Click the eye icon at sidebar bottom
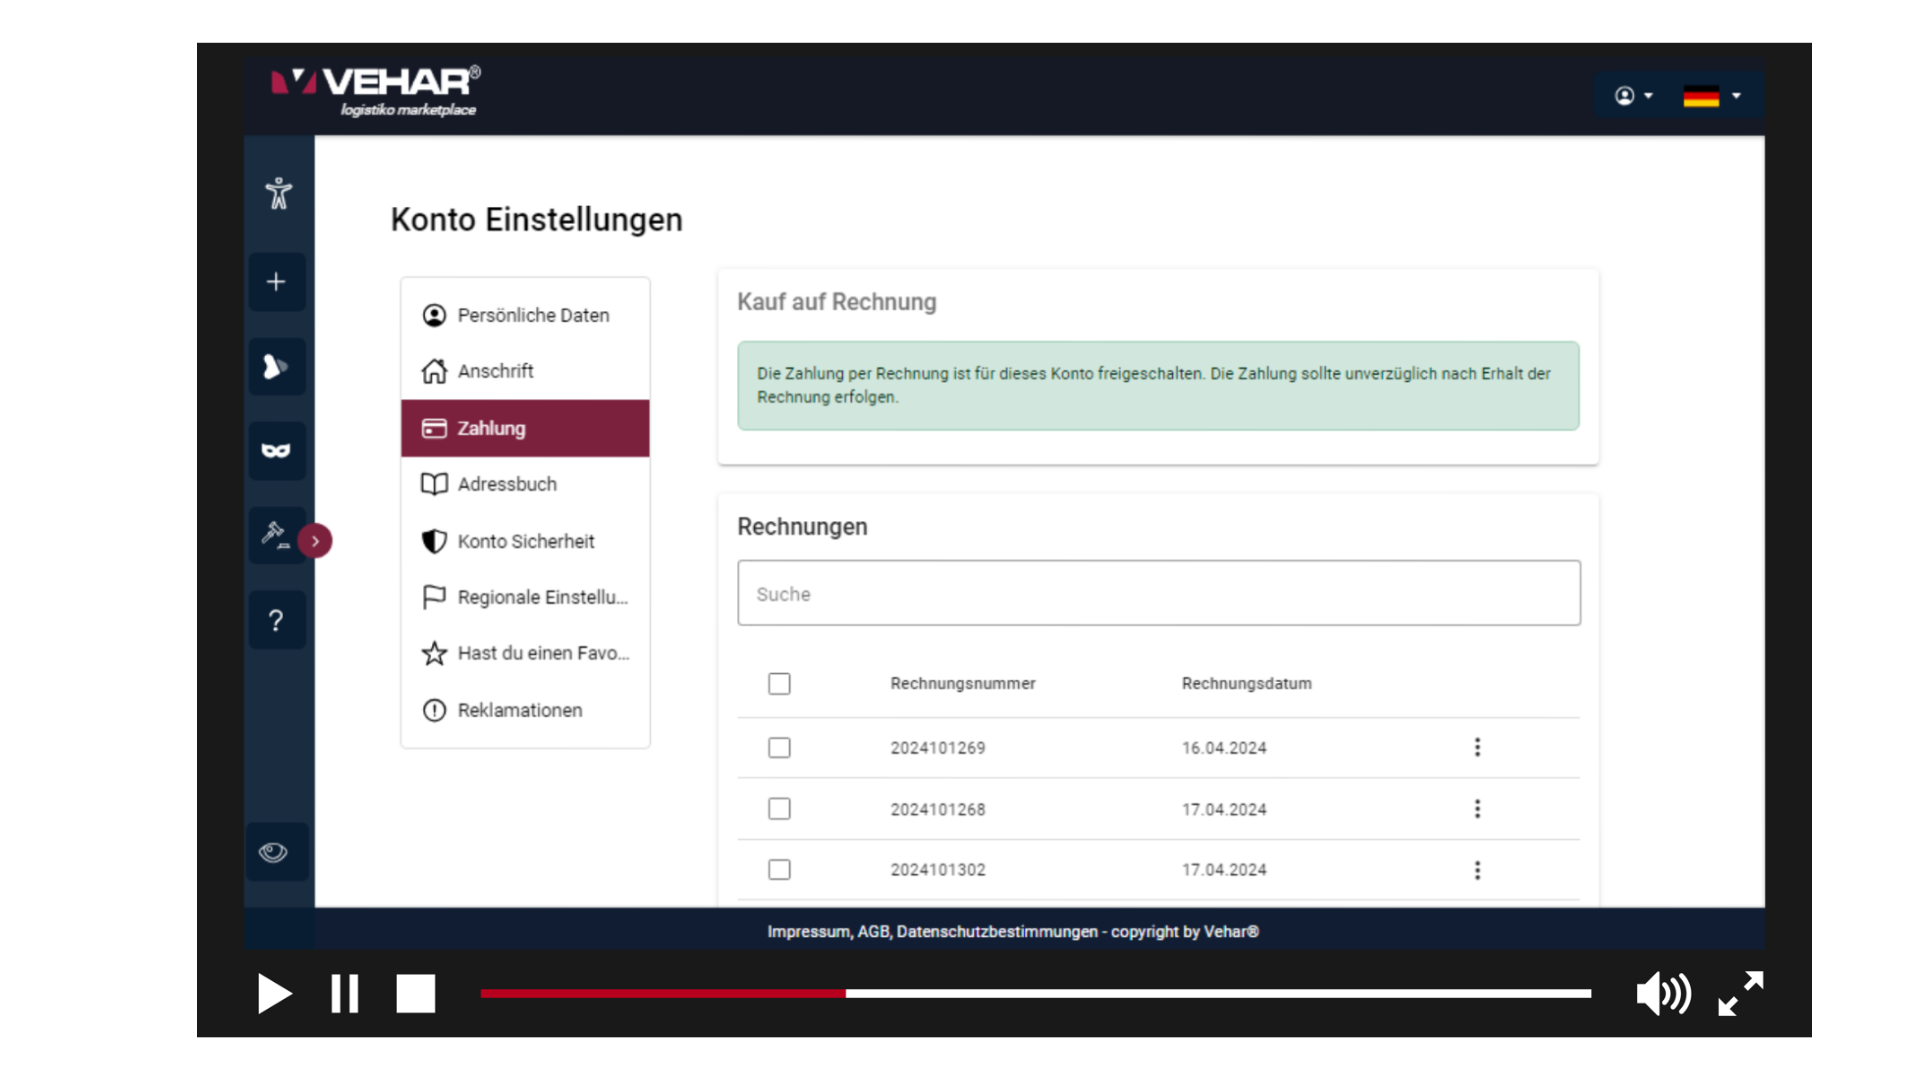1920x1080 pixels. click(274, 852)
